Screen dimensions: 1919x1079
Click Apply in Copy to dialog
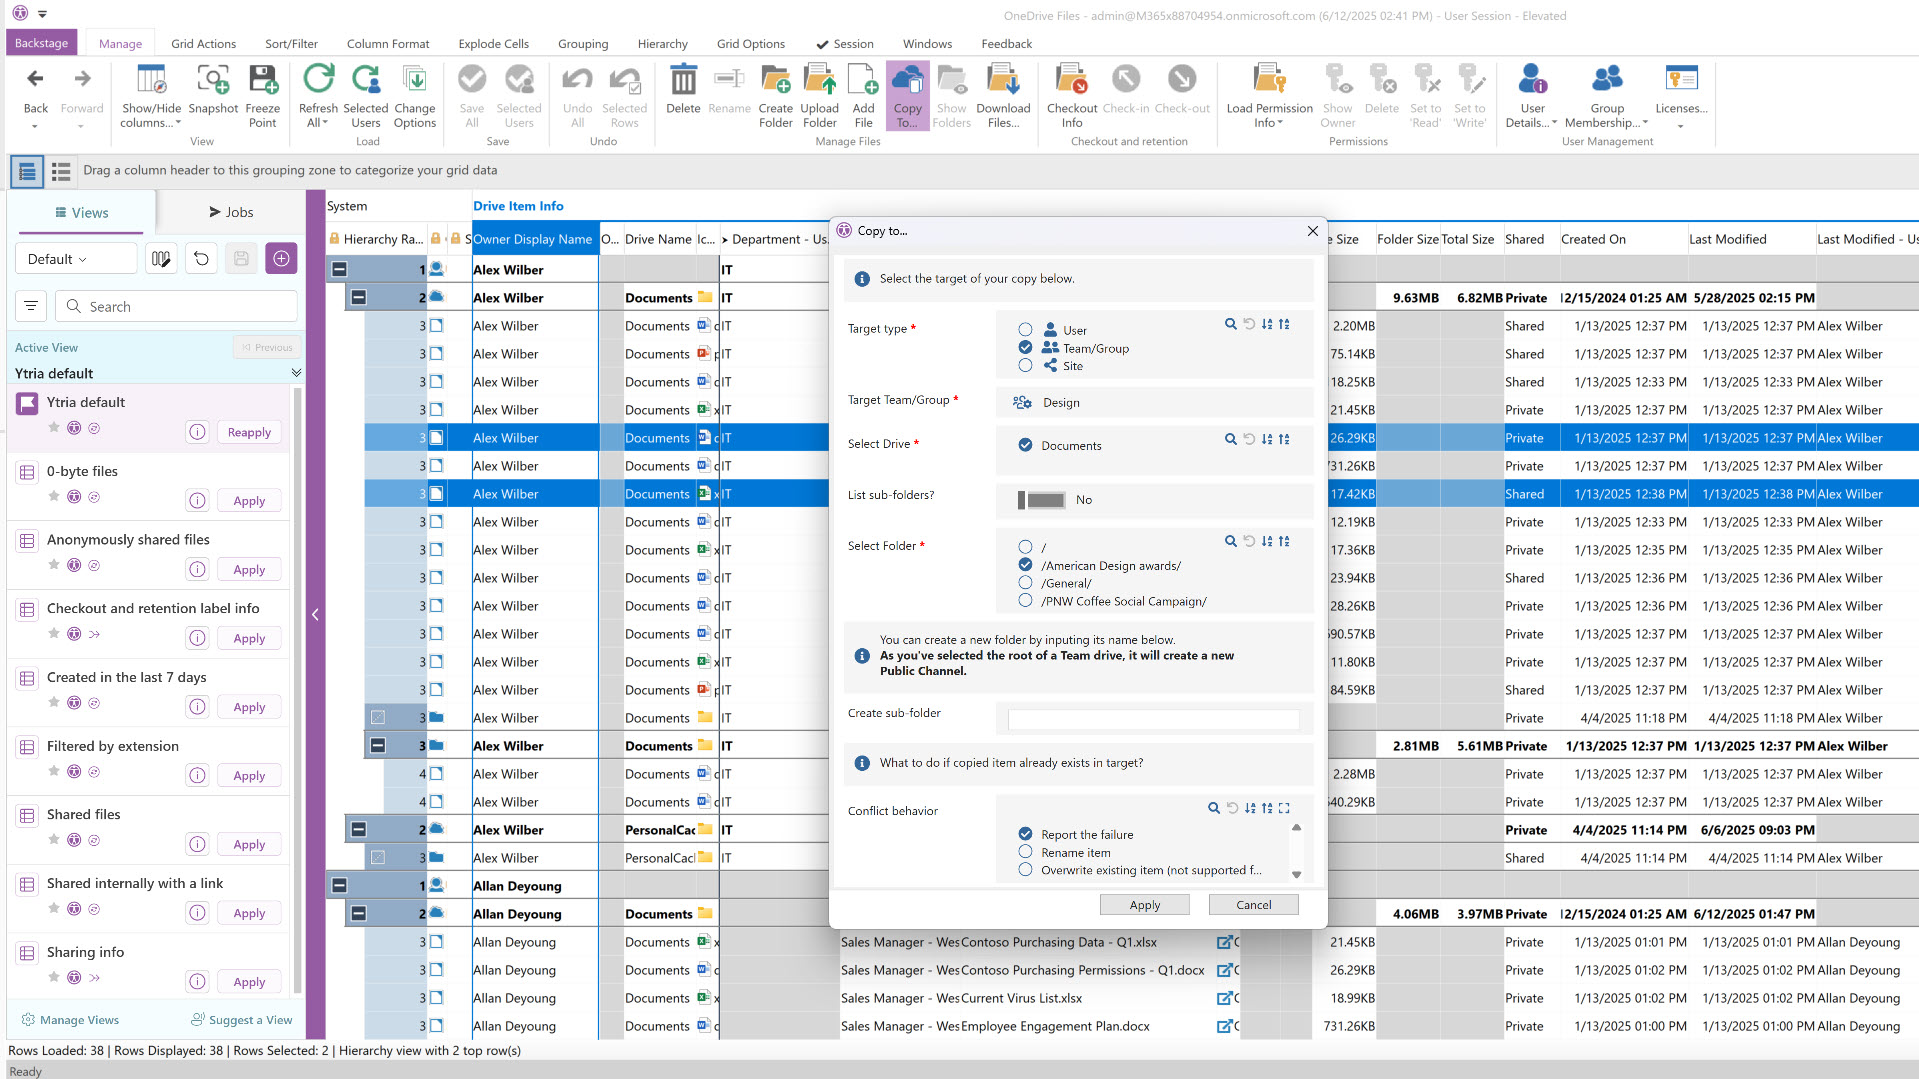(x=1144, y=904)
